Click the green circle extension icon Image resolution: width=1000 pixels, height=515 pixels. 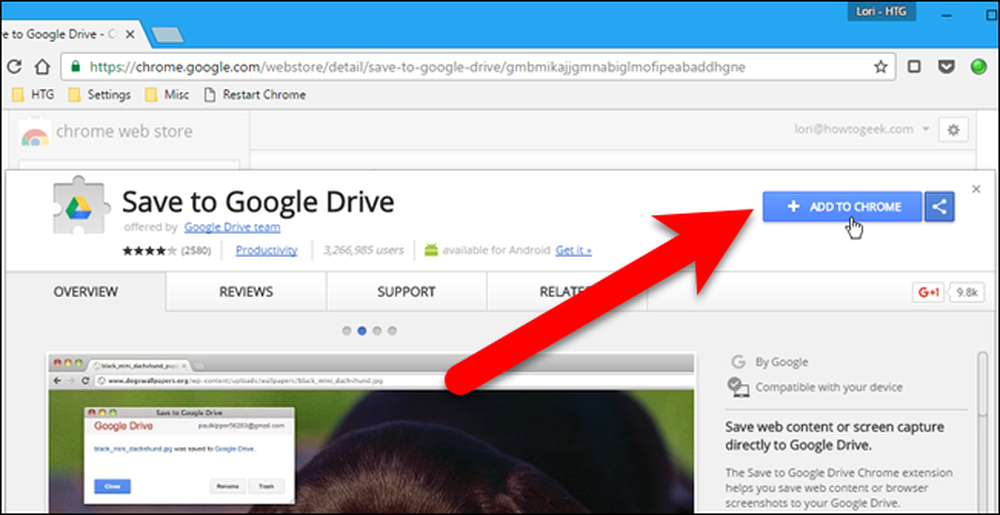click(978, 67)
